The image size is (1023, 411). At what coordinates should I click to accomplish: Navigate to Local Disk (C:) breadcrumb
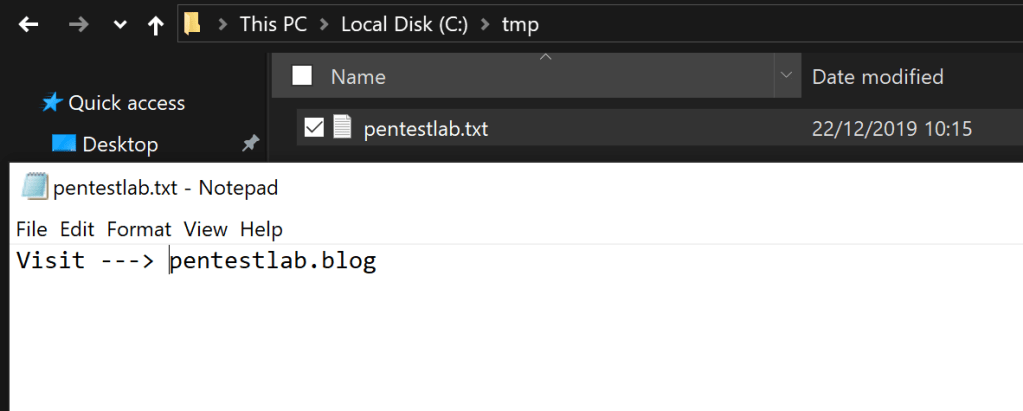[404, 25]
